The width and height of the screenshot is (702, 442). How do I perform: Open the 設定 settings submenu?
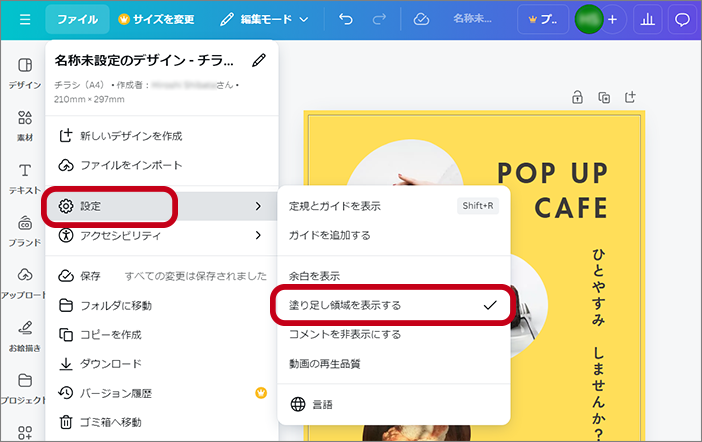[x=162, y=206]
